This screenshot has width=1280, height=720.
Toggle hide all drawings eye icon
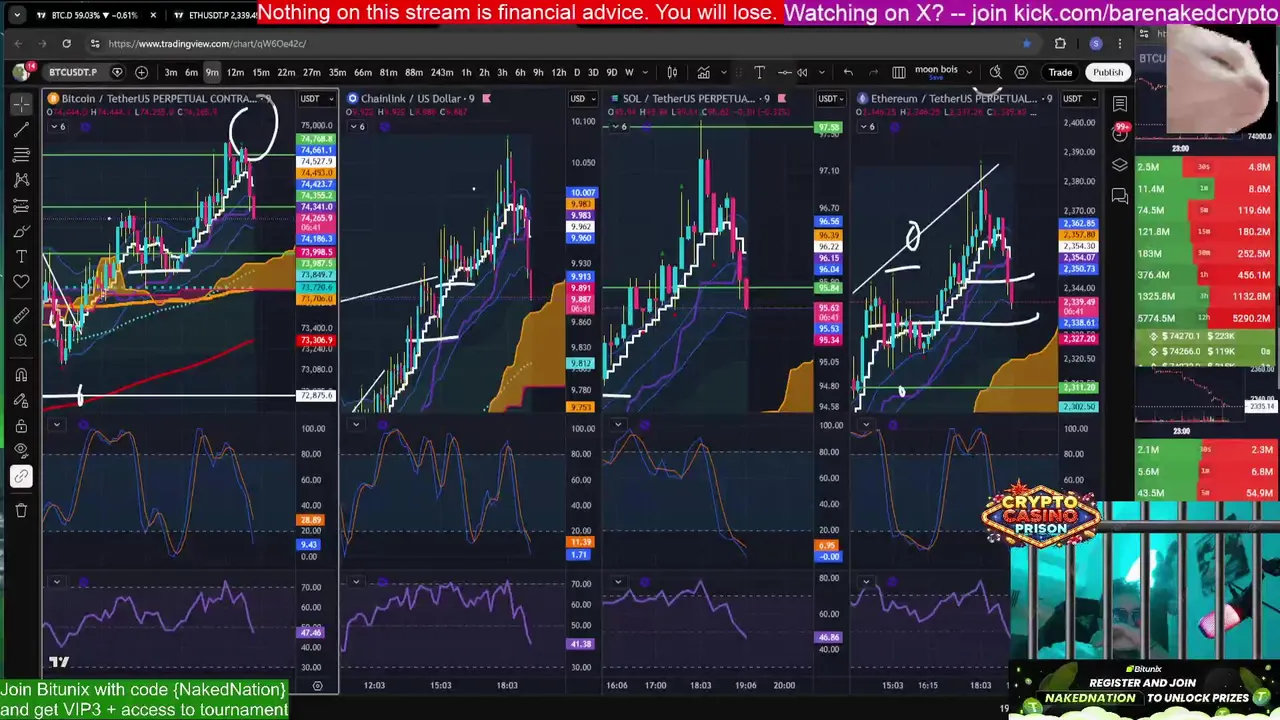pos(21,451)
